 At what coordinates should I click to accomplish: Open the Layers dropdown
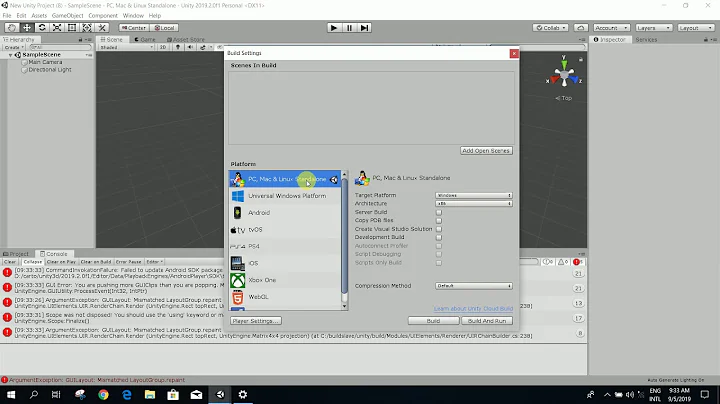pos(654,28)
